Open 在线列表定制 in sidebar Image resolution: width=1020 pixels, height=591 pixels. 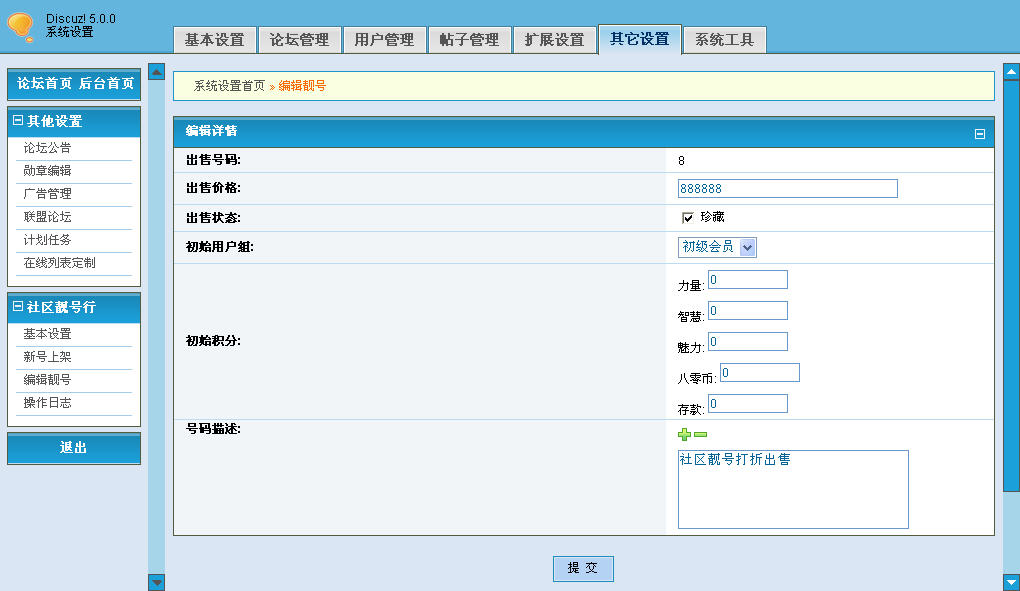(x=59, y=263)
